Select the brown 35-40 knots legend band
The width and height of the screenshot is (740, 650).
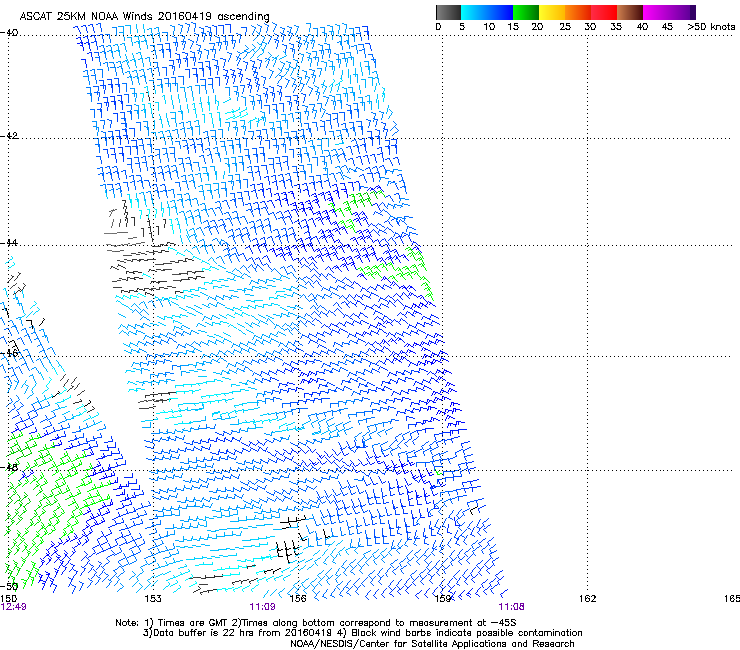point(630,12)
